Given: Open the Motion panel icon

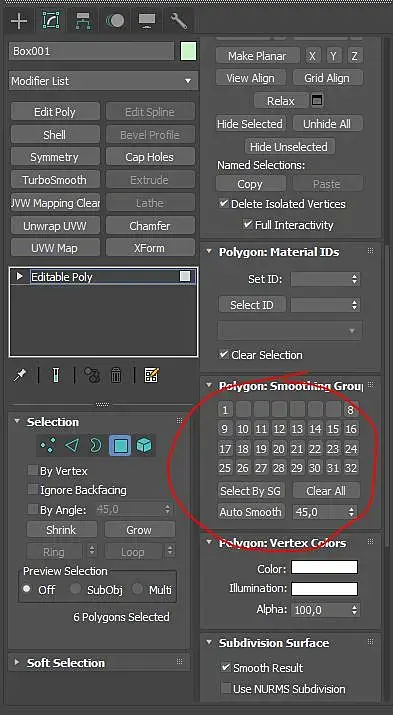Looking at the screenshot, I should 115,21.
